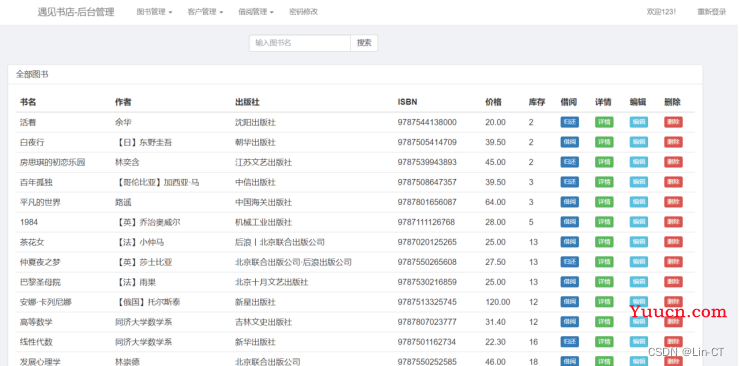View 详情 for 高等数学

tap(604, 322)
